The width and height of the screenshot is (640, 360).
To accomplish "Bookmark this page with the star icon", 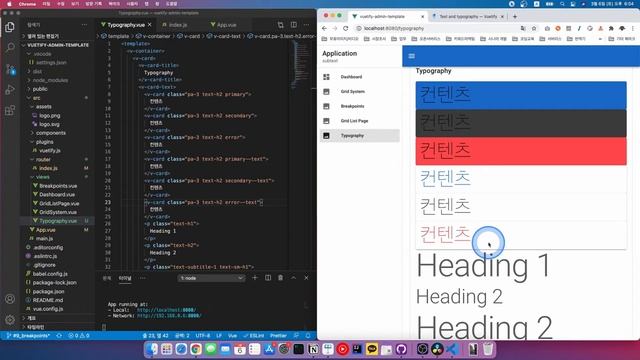I will coord(534,28).
